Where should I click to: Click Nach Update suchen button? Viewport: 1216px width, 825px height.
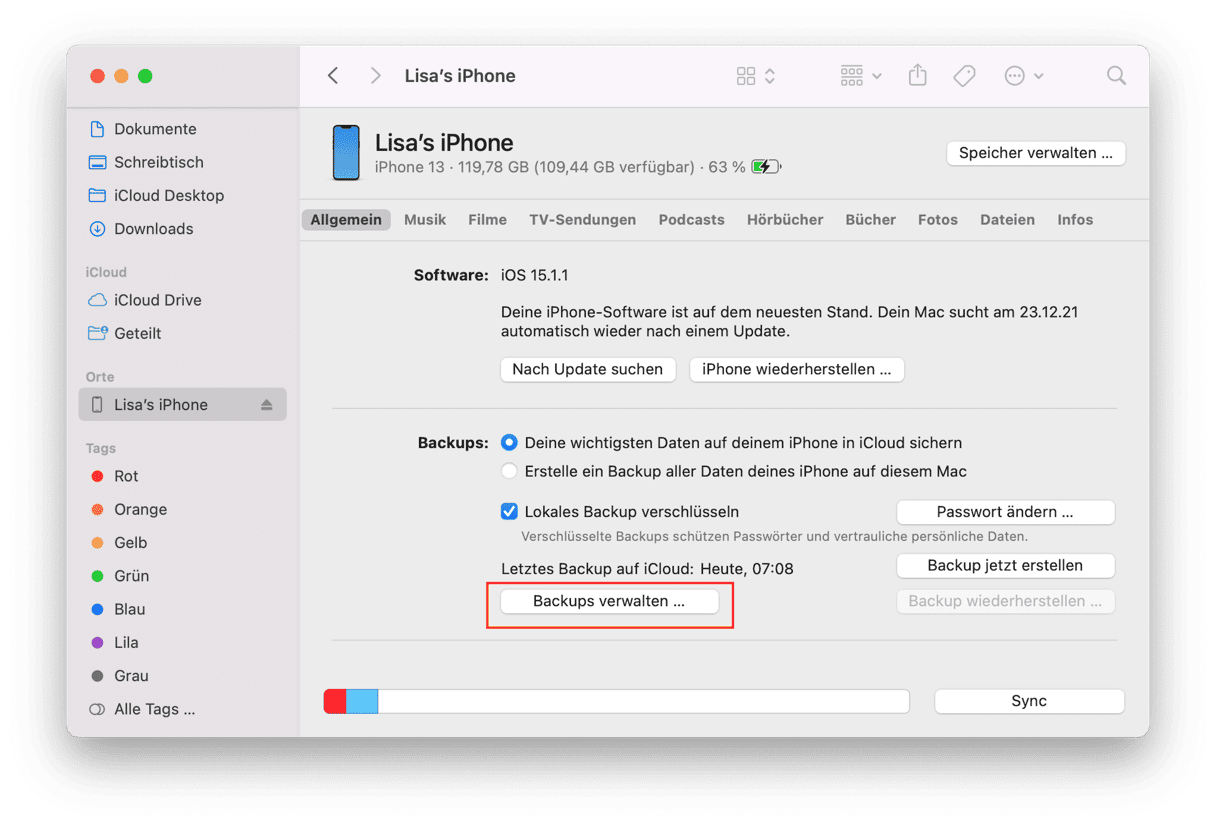point(588,369)
